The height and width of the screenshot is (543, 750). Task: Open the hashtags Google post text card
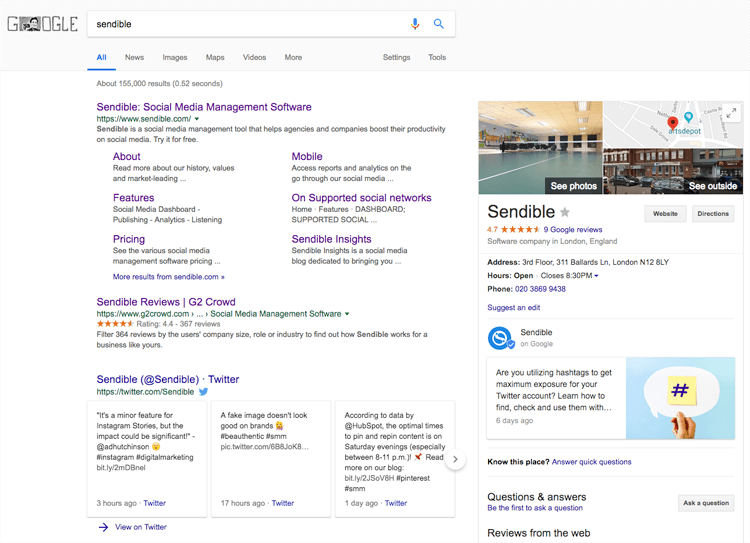click(x=556, y=398)
